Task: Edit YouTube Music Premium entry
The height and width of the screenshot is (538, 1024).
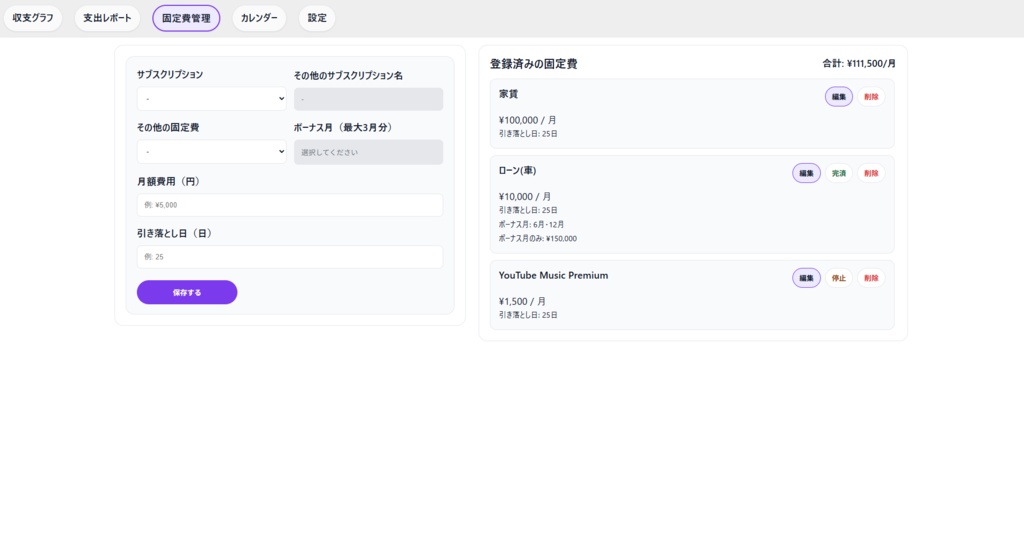Action: pyautogui.click(x=807, y=278)
